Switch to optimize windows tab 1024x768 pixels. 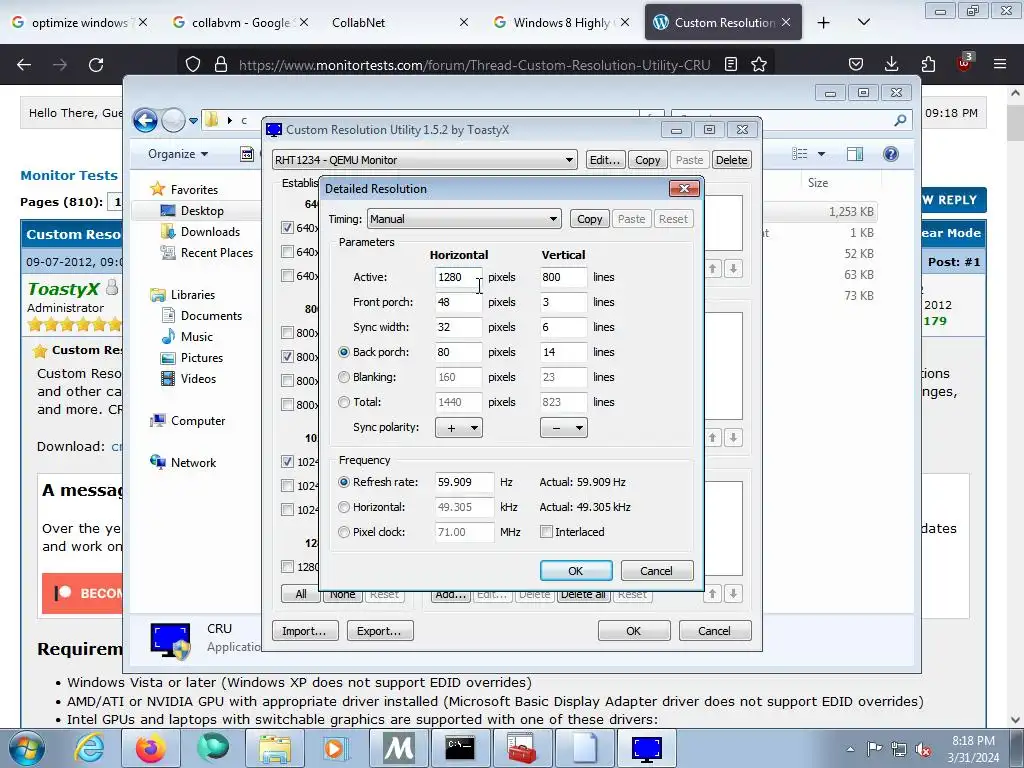pyautogui.click(x=80, y=23)
